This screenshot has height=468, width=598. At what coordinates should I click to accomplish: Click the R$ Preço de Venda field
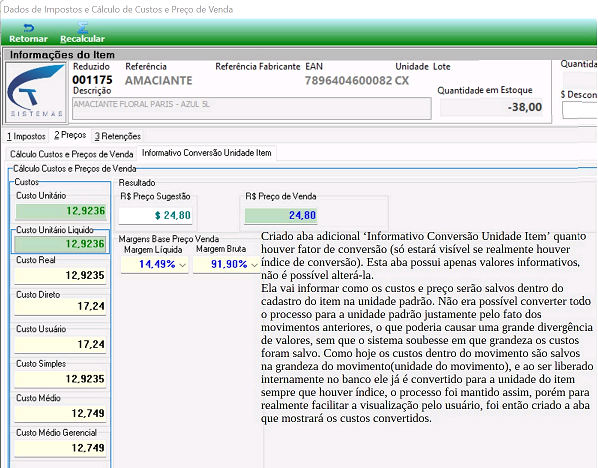click(281, 216)
